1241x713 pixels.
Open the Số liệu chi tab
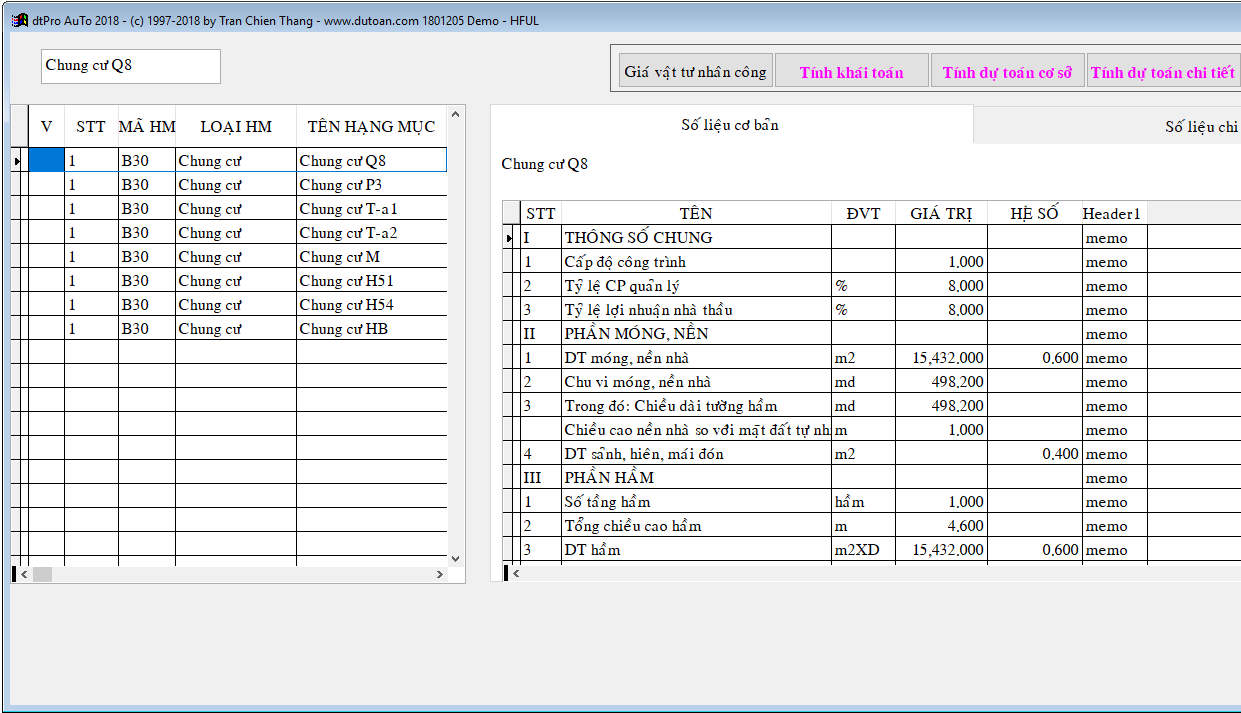point(1200,127)
